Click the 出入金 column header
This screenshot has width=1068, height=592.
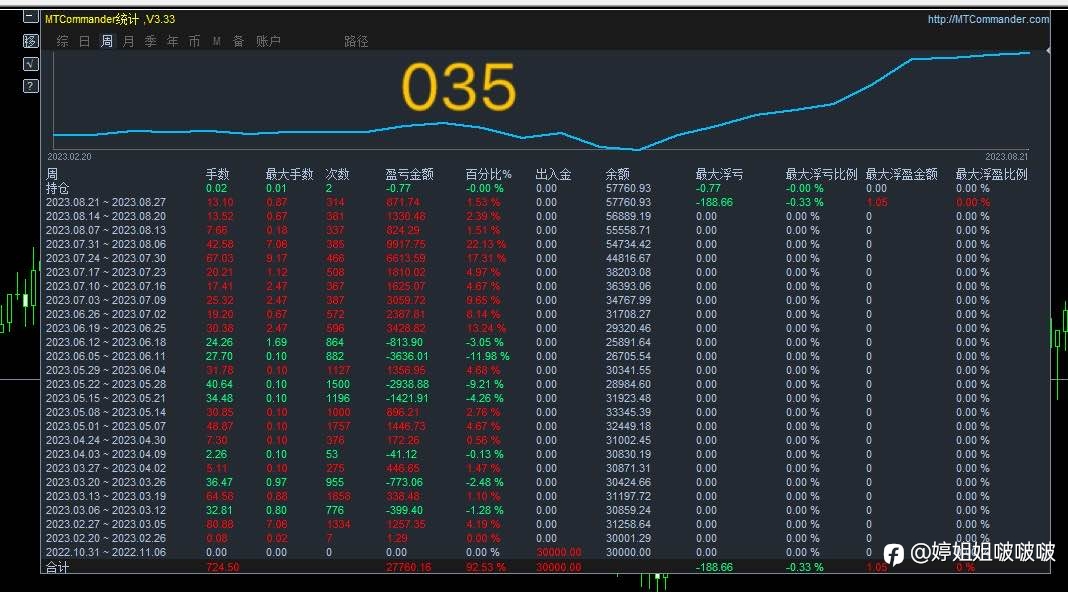(553, 174)
